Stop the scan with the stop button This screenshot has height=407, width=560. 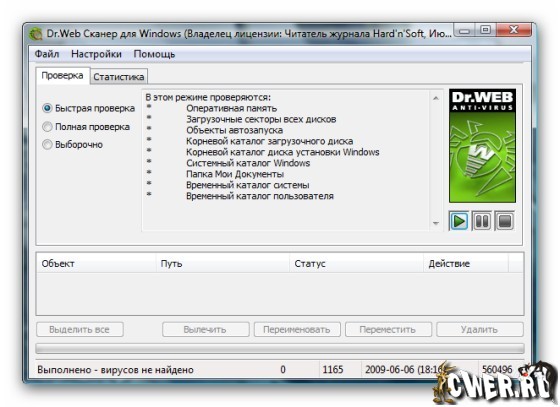coord(505,221)
